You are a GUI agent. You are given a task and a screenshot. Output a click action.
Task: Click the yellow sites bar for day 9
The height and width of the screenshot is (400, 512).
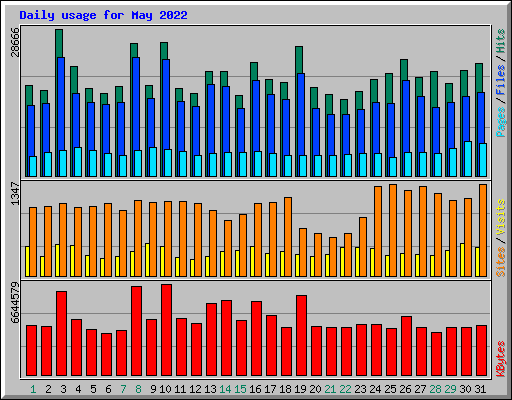click(x=147, y=260)
